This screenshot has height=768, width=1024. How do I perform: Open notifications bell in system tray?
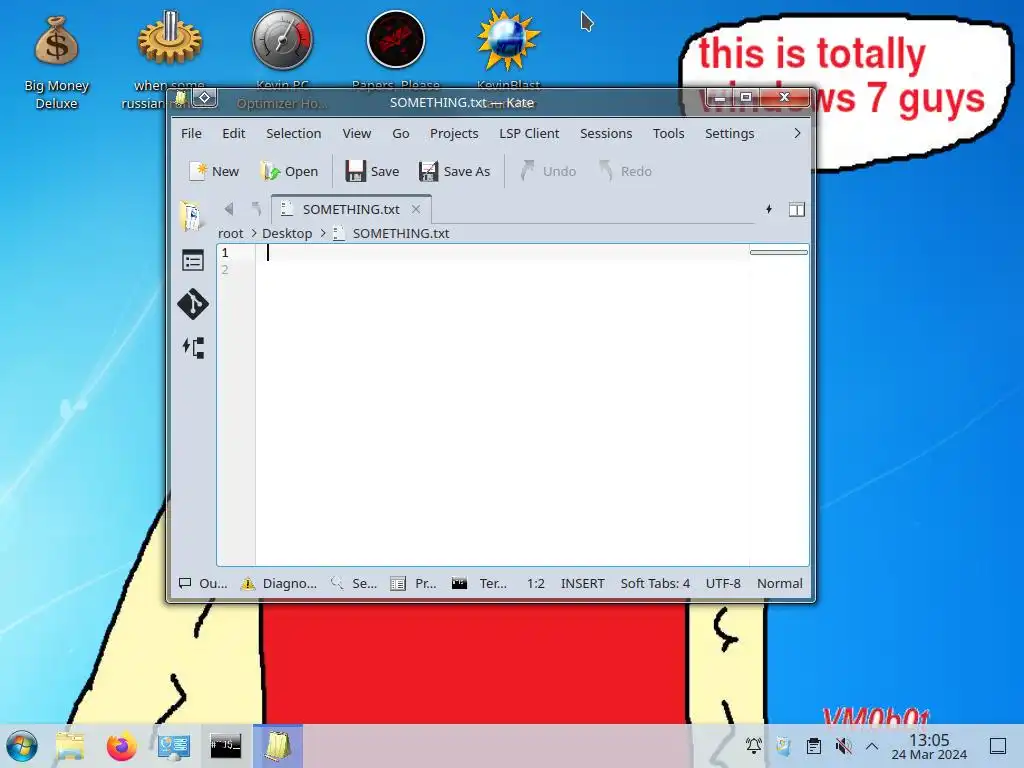754,745
